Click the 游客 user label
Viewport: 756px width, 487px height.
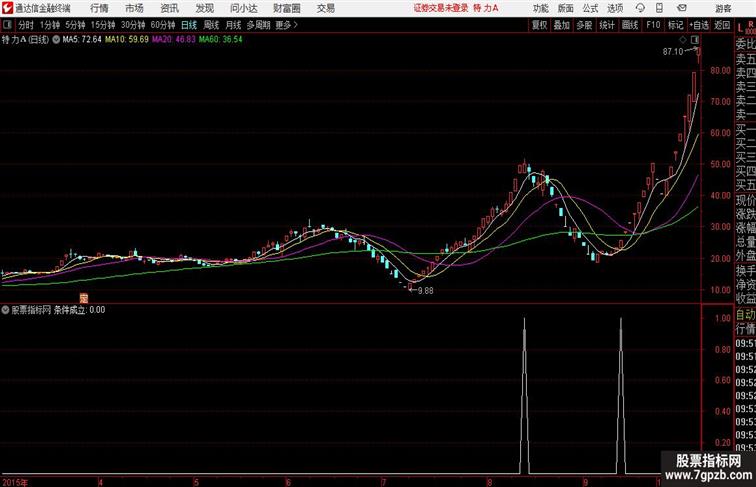[x=723, y=8]
